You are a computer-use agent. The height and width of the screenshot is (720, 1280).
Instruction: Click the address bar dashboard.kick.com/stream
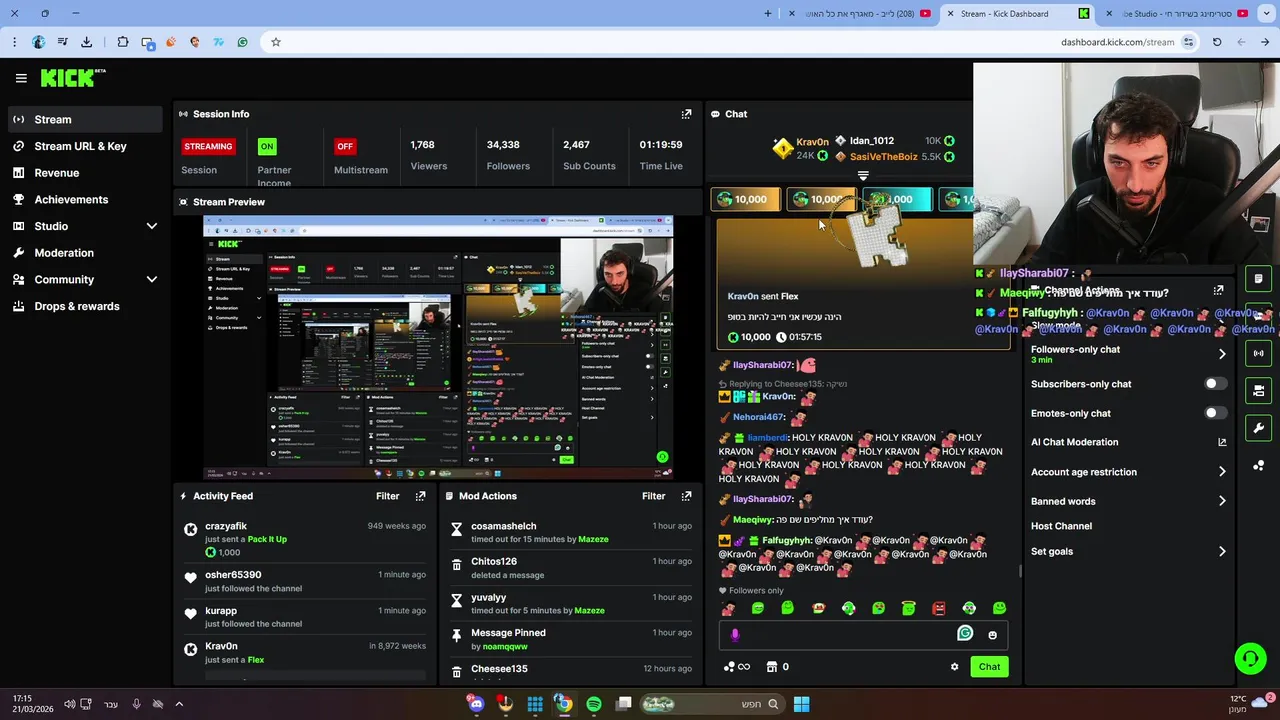[x=1117, y=42]
